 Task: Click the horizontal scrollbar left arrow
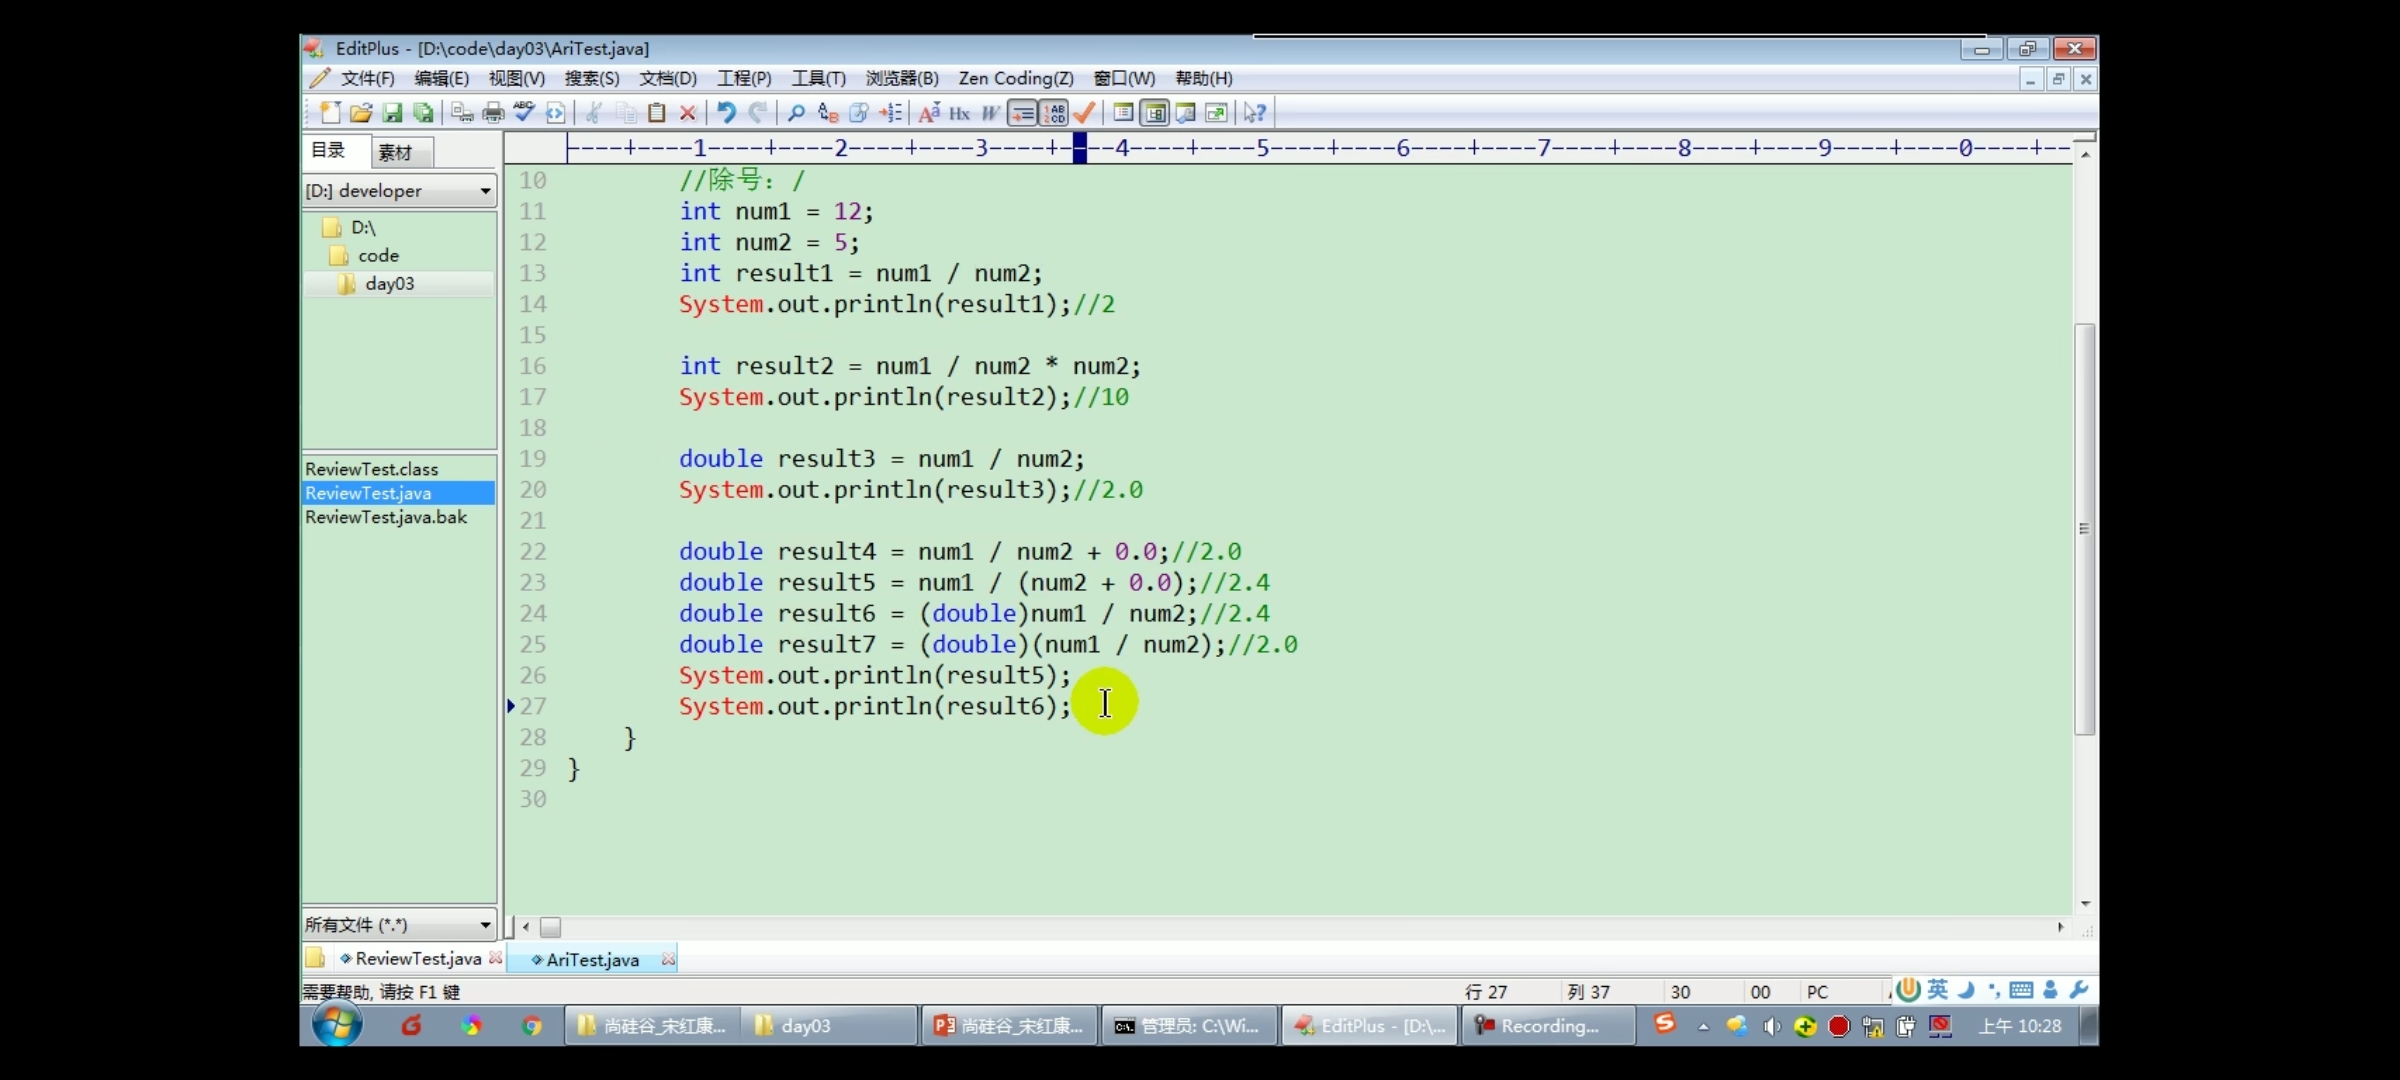click(526, 927)
